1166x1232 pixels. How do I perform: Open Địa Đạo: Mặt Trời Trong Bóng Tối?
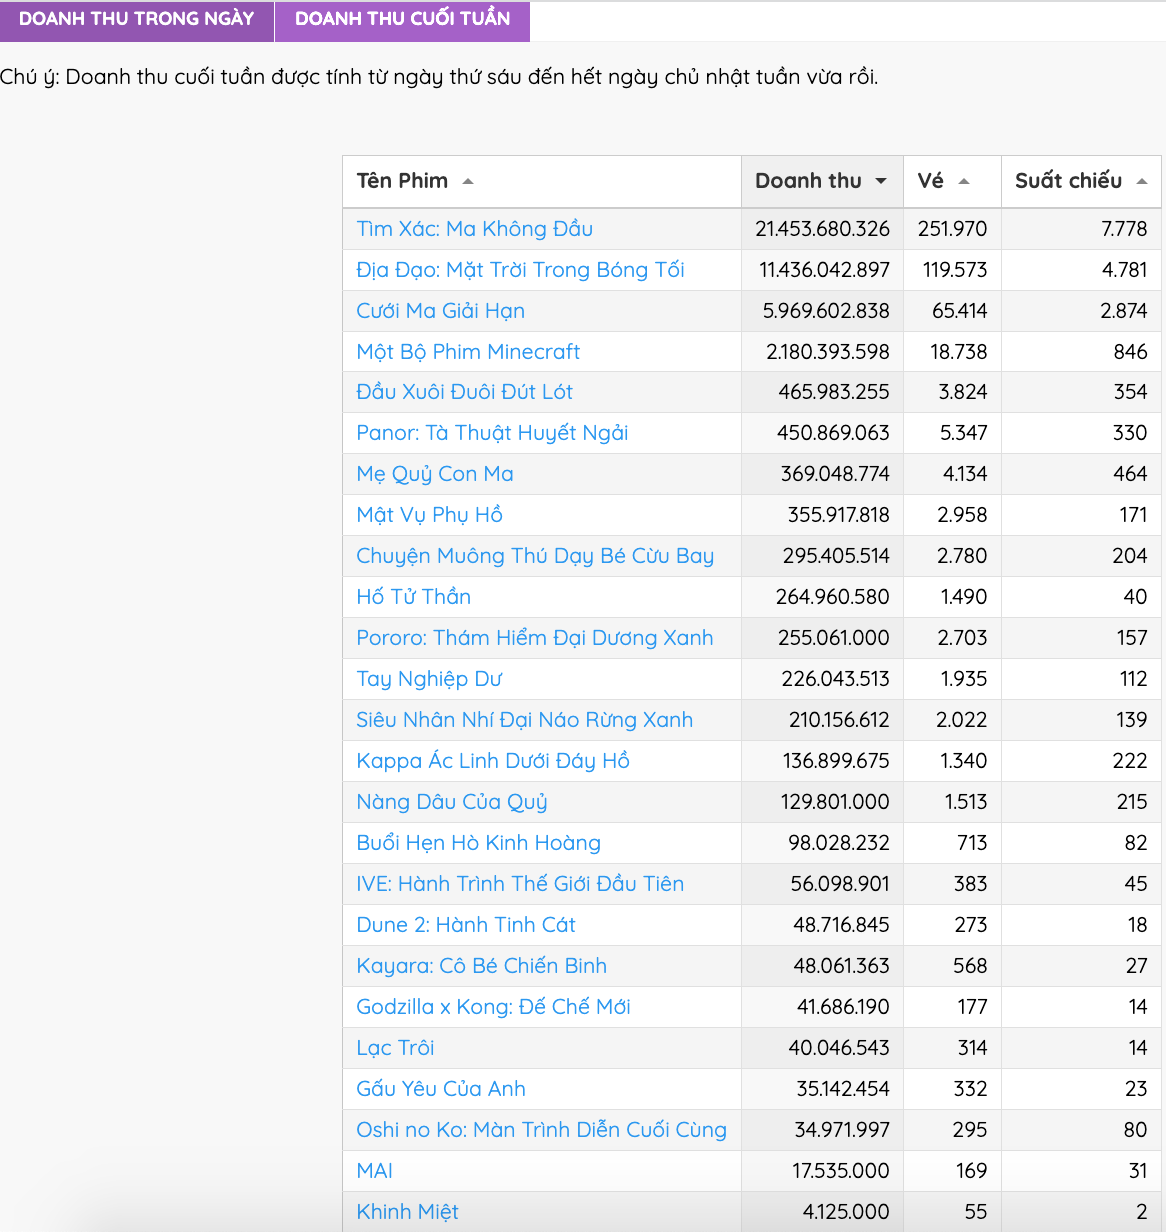pyautogui.click(x=521, y=270)
